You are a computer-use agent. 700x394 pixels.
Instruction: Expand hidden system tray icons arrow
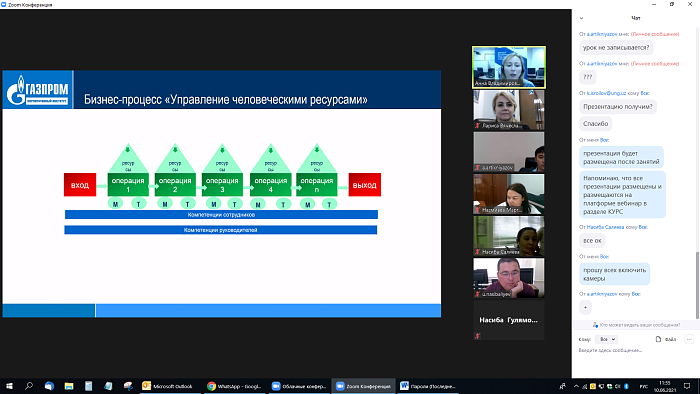tap(576, 386)
